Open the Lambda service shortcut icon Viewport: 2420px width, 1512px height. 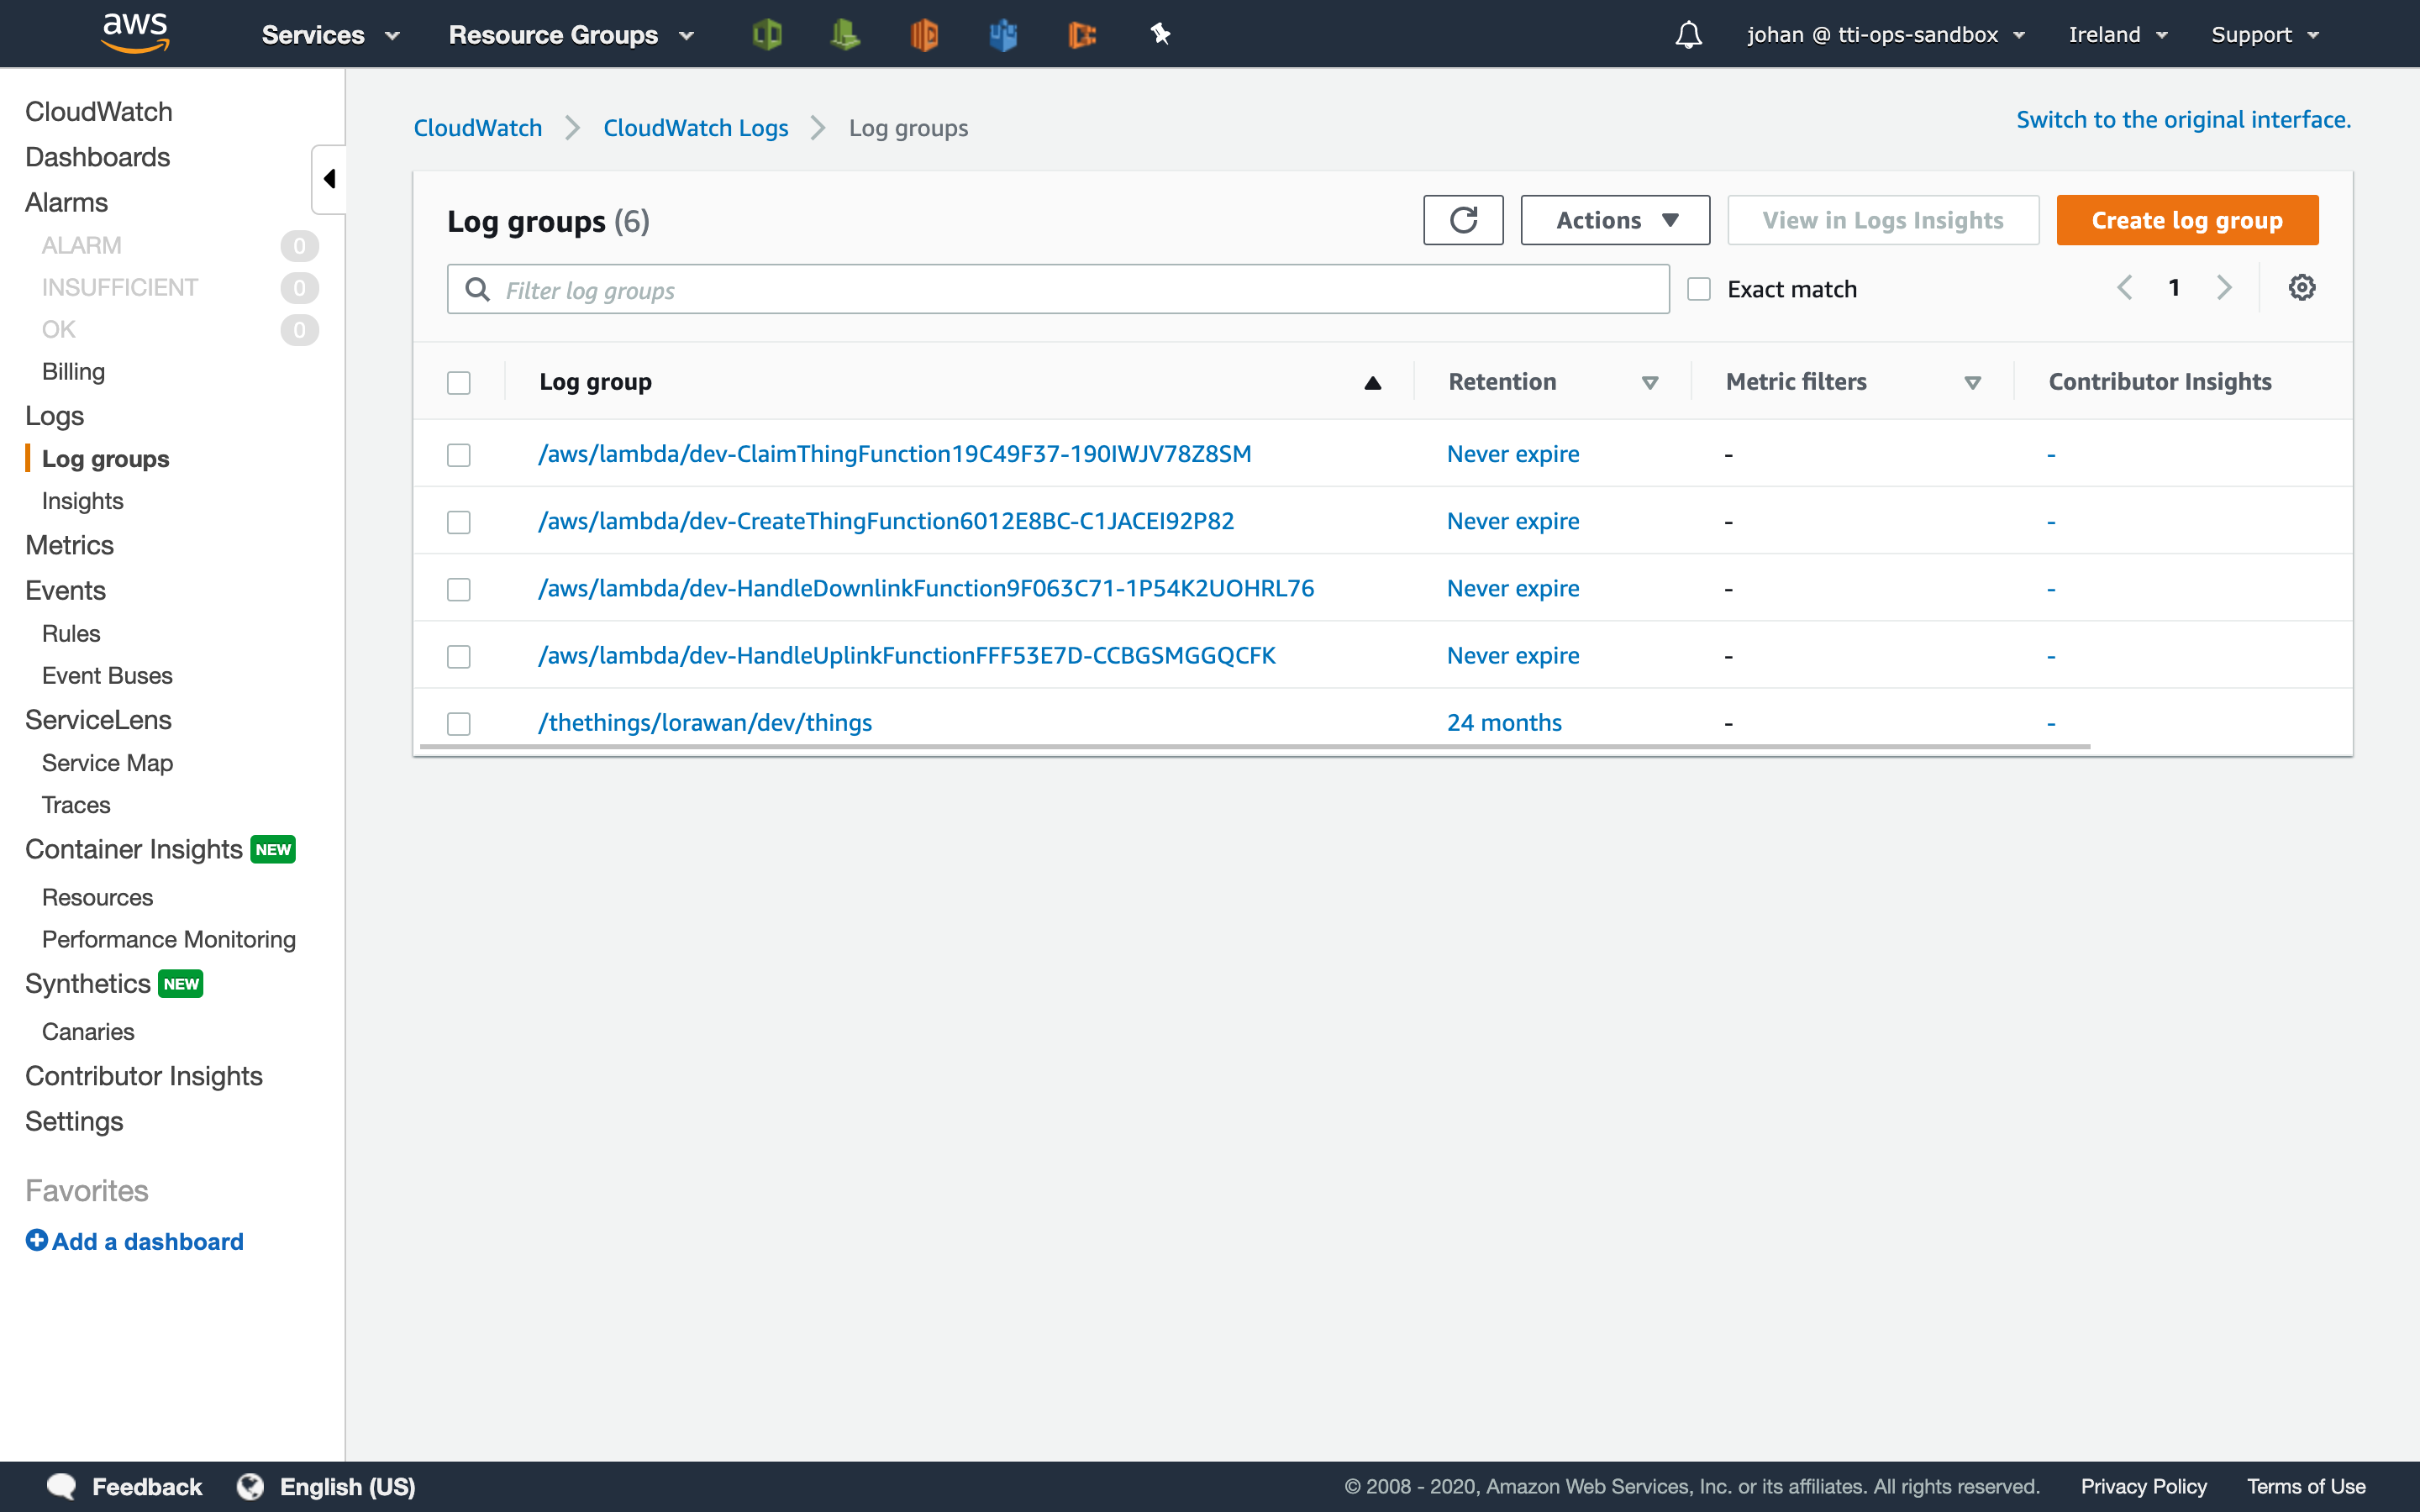pos(923,33)
